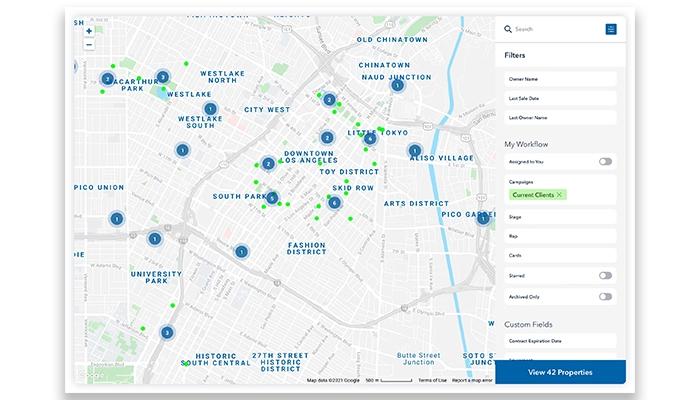Click the City West map label
The width and height of the screenshot is (700, 400).
[x=267, y=110]
